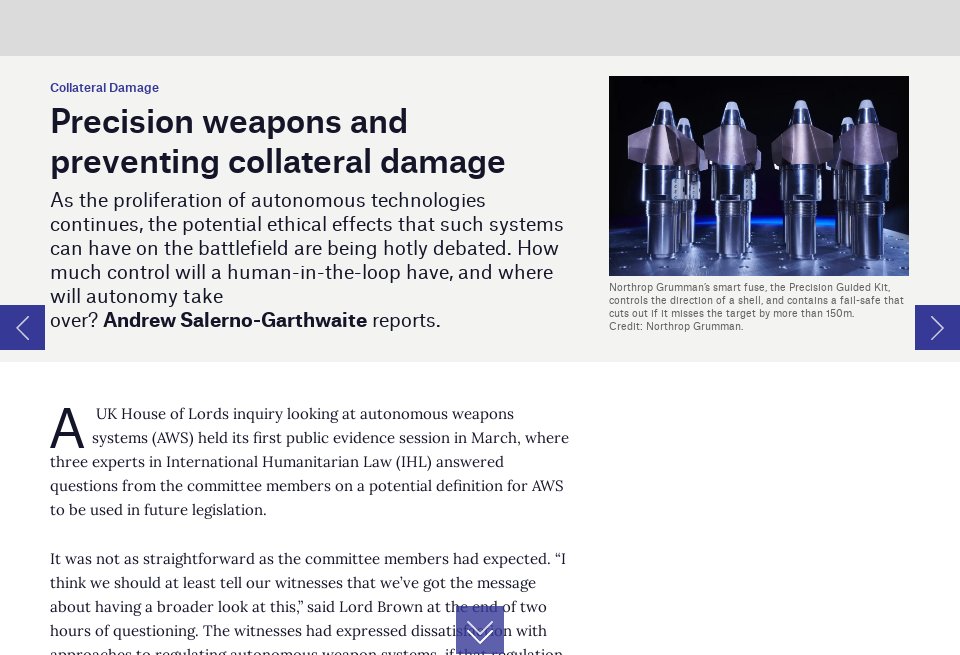This screenshot has width=960, height=655.
Task: Click the Northrop Grumman smart fuse photo
Action: point(758,175)
